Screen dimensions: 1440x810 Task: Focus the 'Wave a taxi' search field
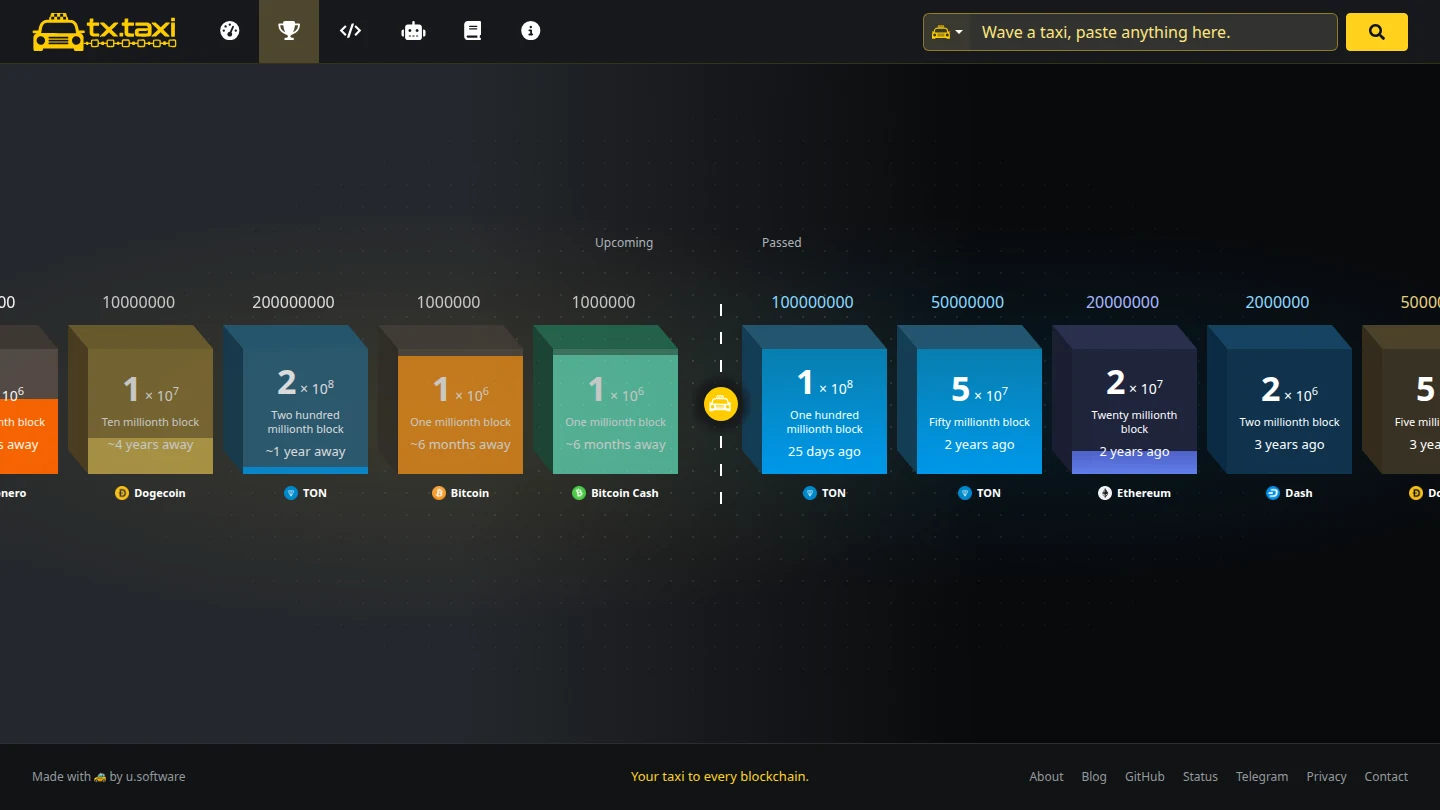tap(1153, 32)
